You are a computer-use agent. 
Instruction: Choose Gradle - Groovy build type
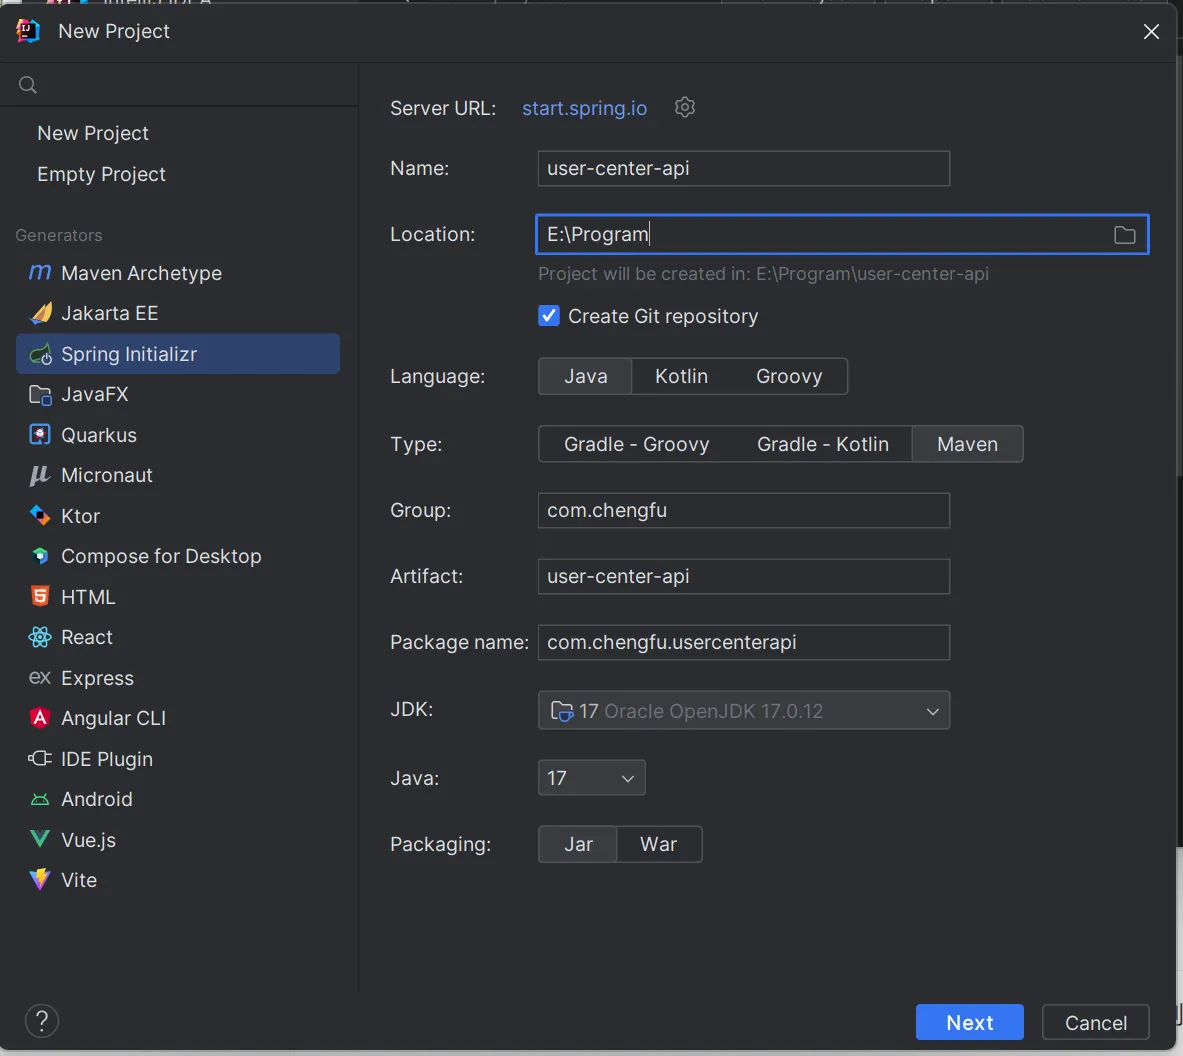pos(637,444)
